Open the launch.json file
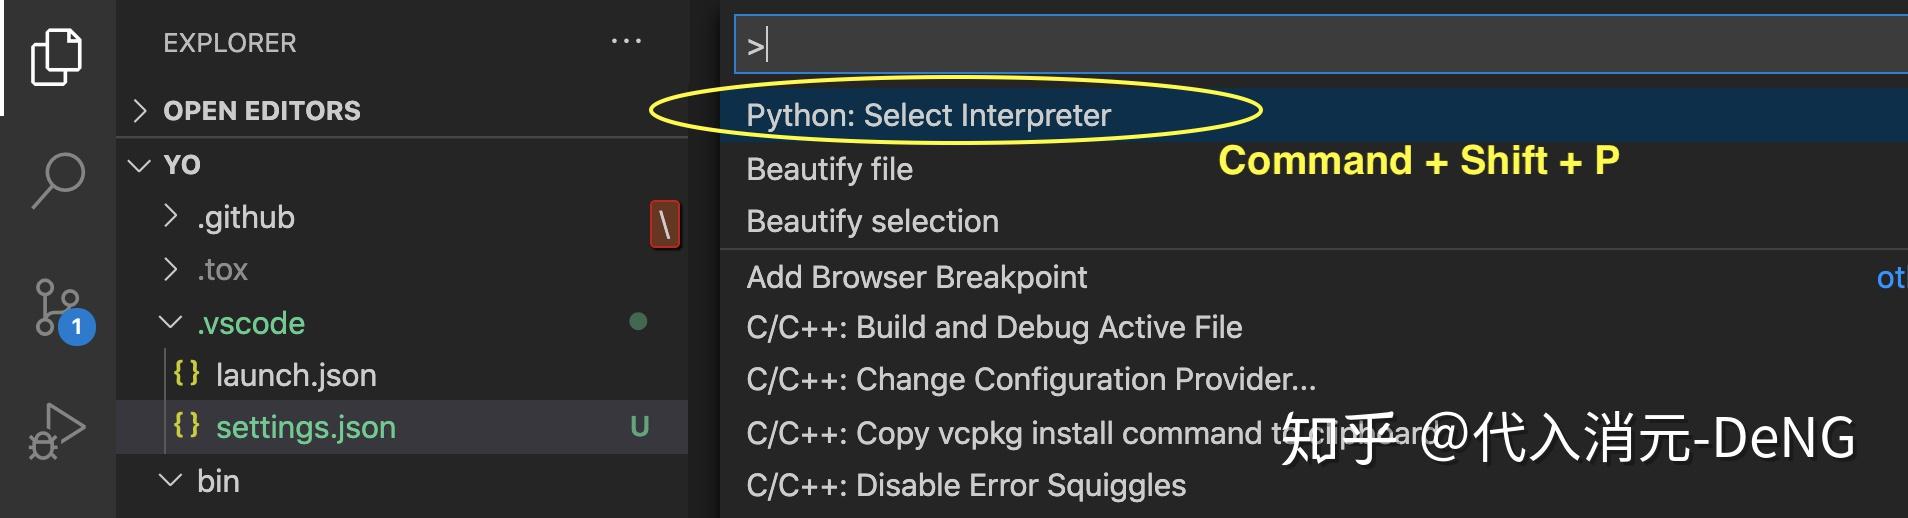The height and width of the screenshot is (518, 1908). click(x=296, y=375)
